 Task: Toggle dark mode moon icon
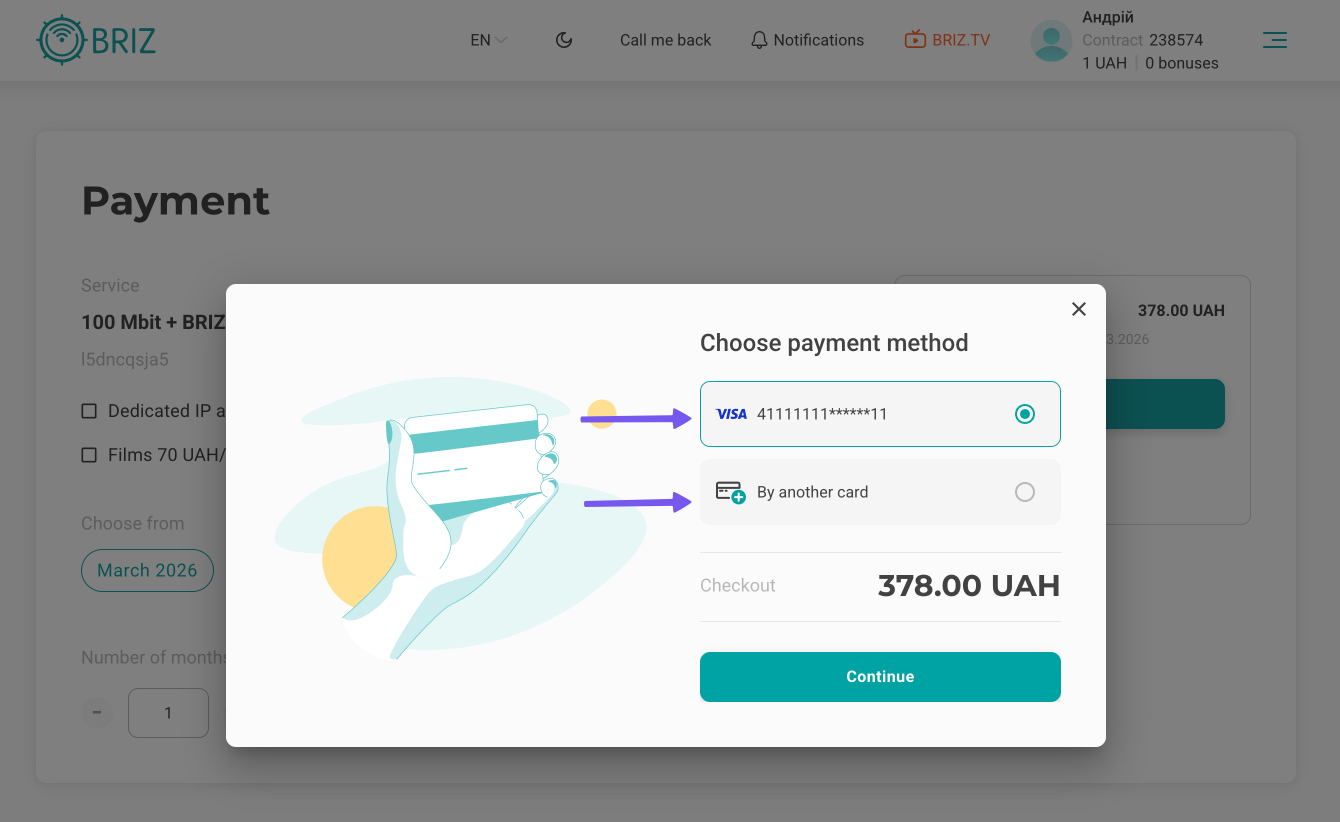564,40
